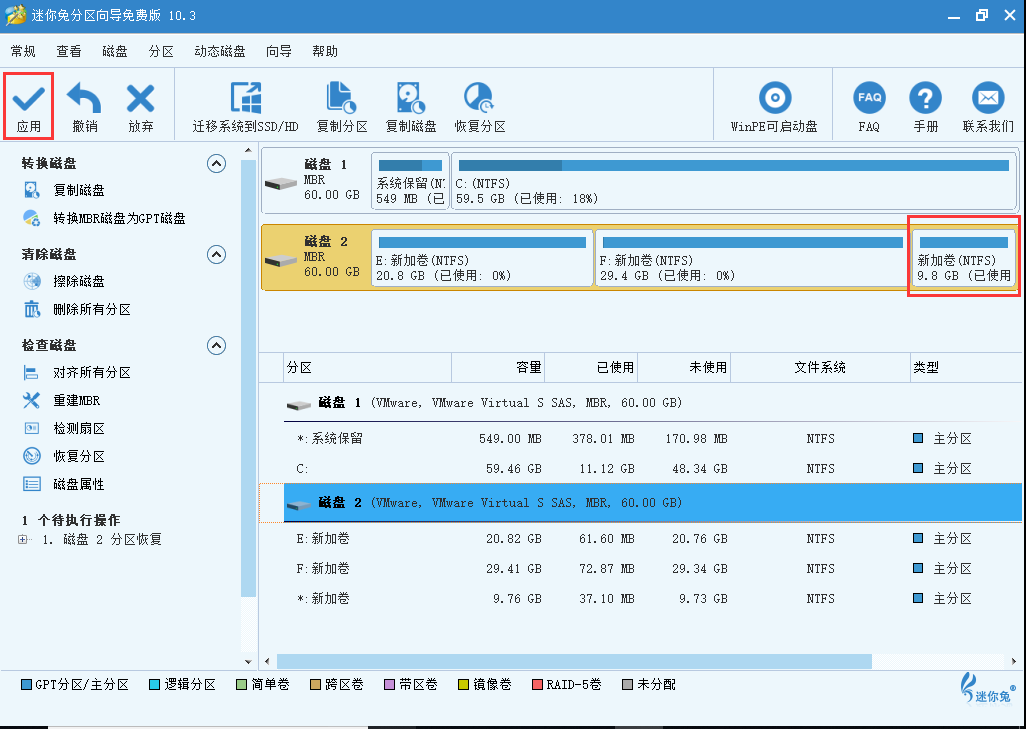The width and height of the screenshot is (1026, 729).
Task: Sort by the 已使用 column header
Action: (592, 368)
